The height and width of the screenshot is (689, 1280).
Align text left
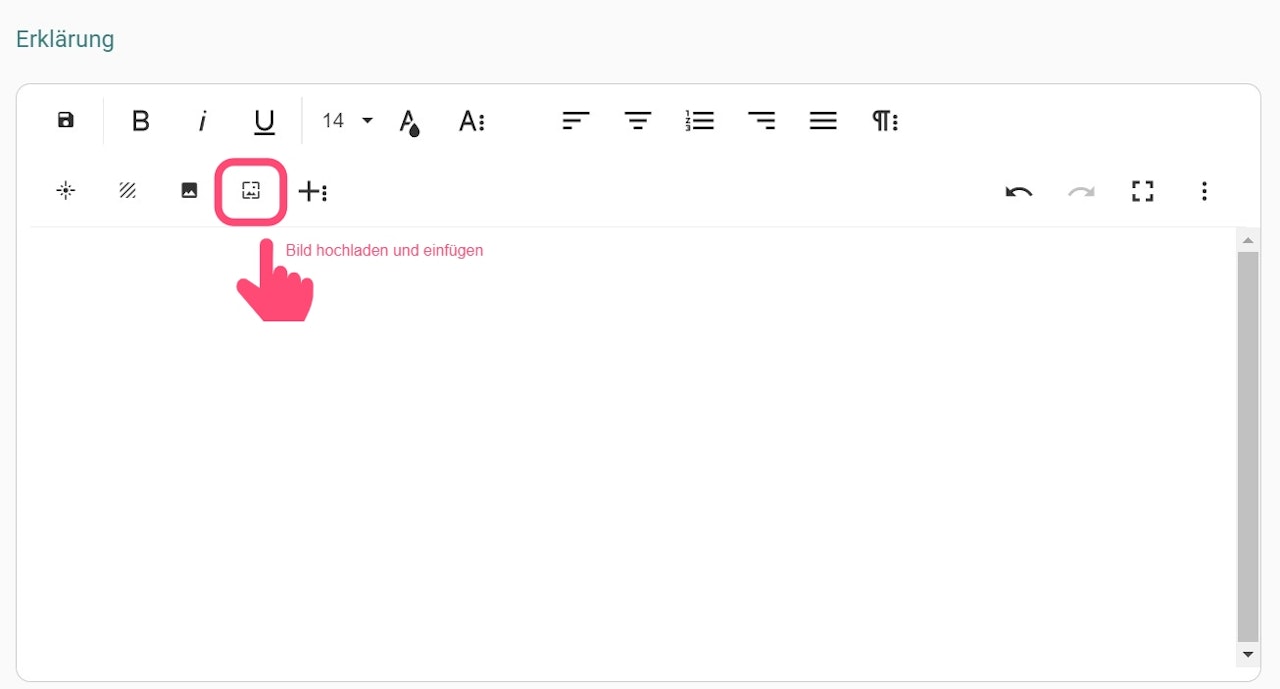click(x=576, y=121)
